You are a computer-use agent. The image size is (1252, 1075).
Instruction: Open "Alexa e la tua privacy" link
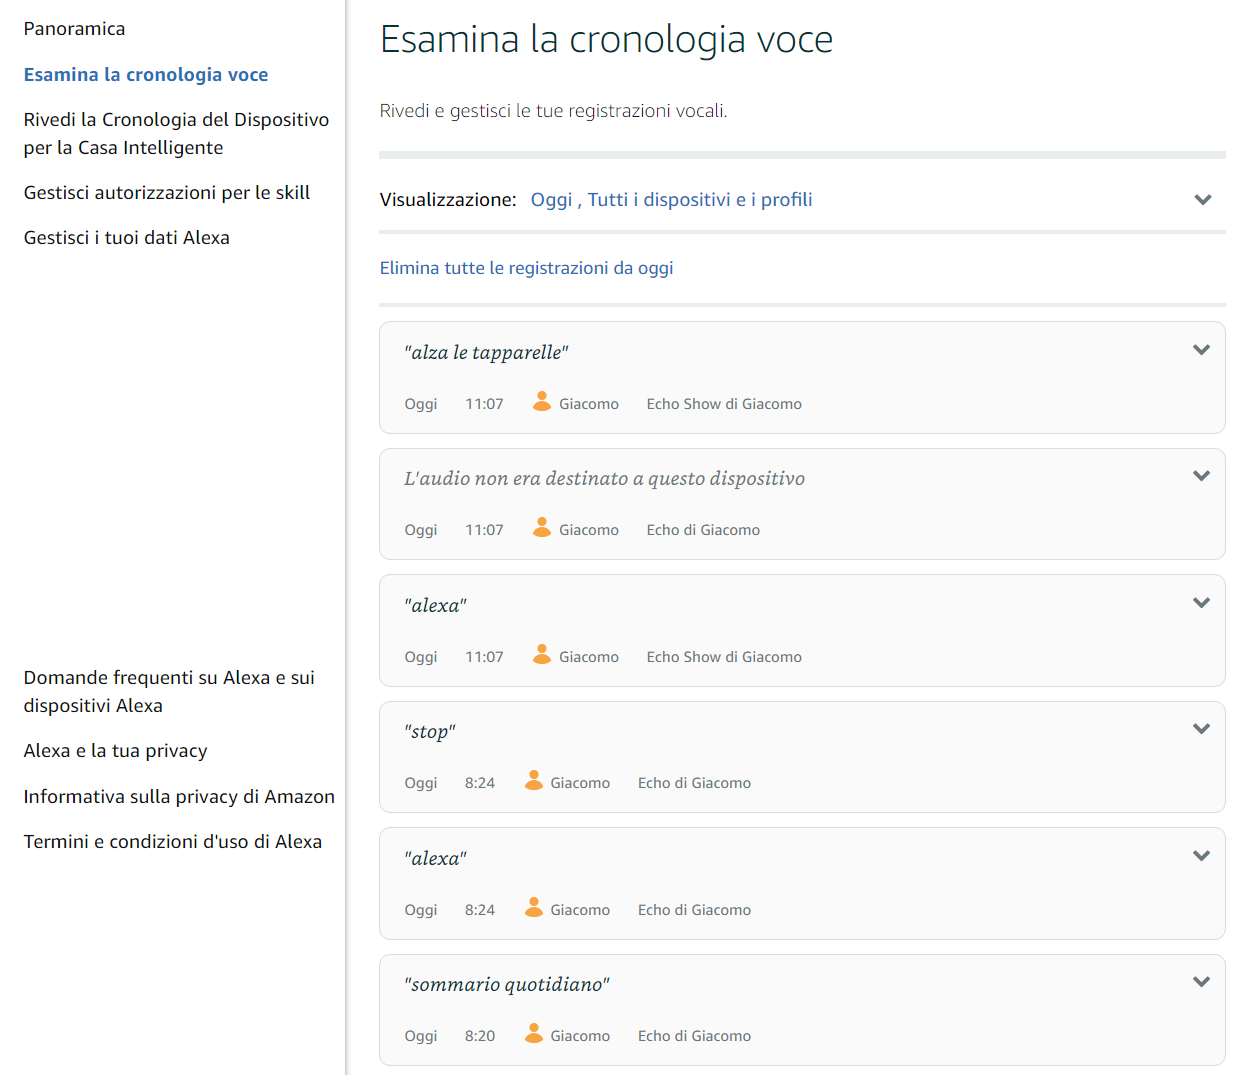click(116, 751)
